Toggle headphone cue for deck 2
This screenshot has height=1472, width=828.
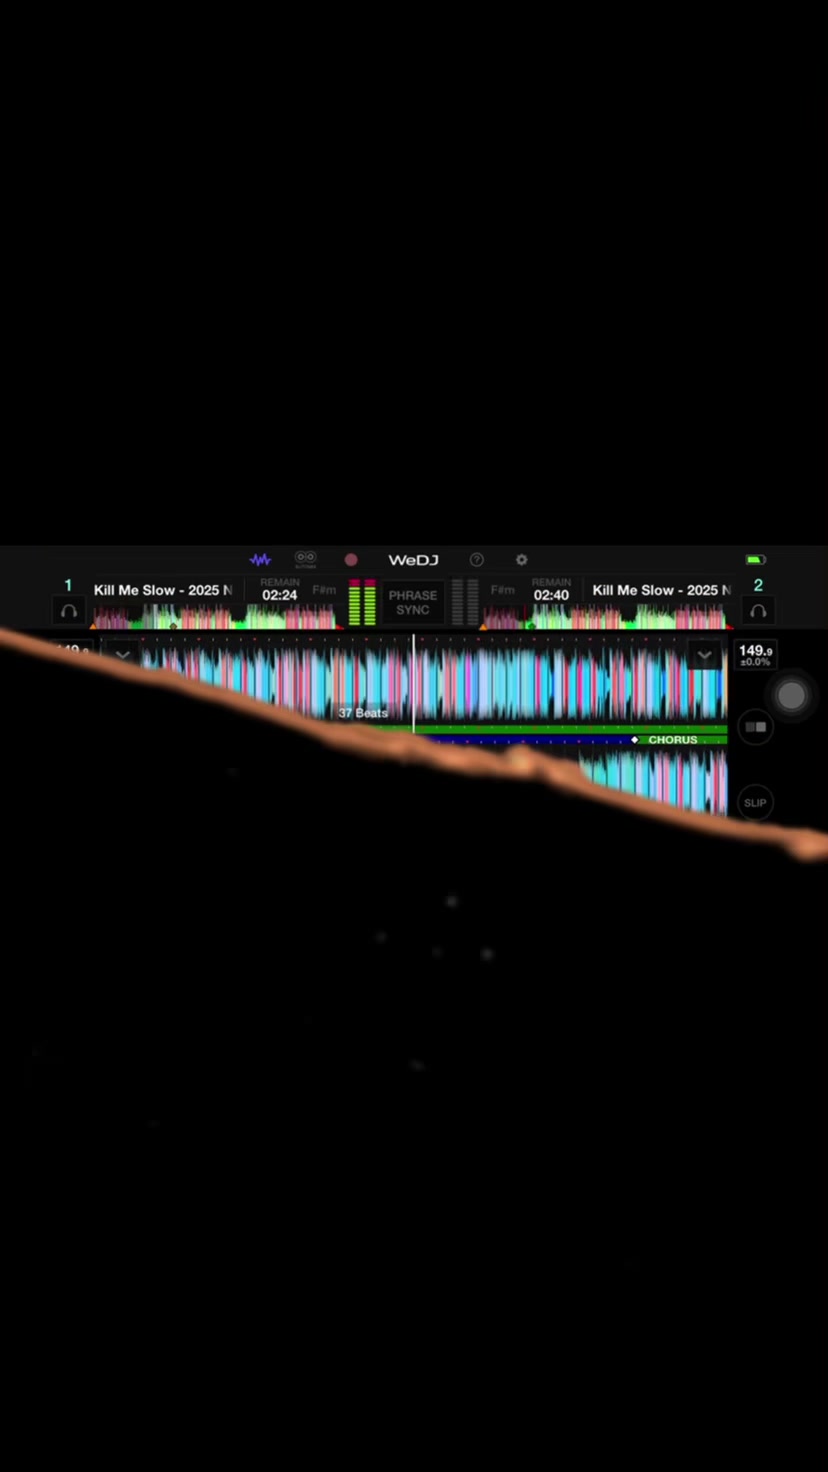click(x=758, y=610)
